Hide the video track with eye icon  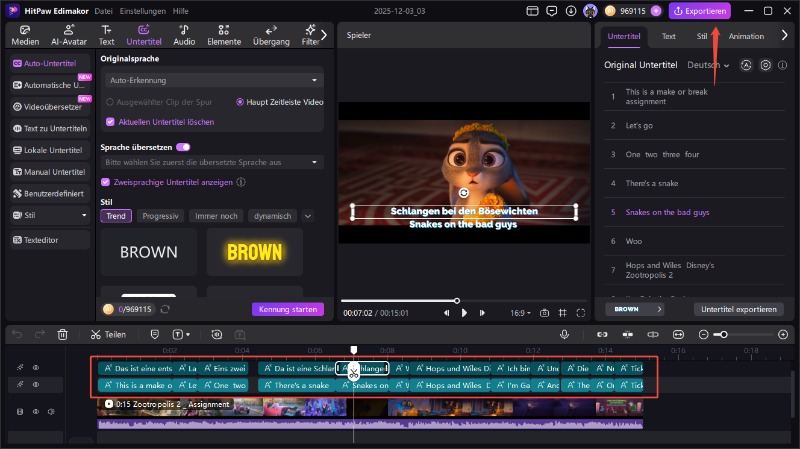(x=36, y=411)
